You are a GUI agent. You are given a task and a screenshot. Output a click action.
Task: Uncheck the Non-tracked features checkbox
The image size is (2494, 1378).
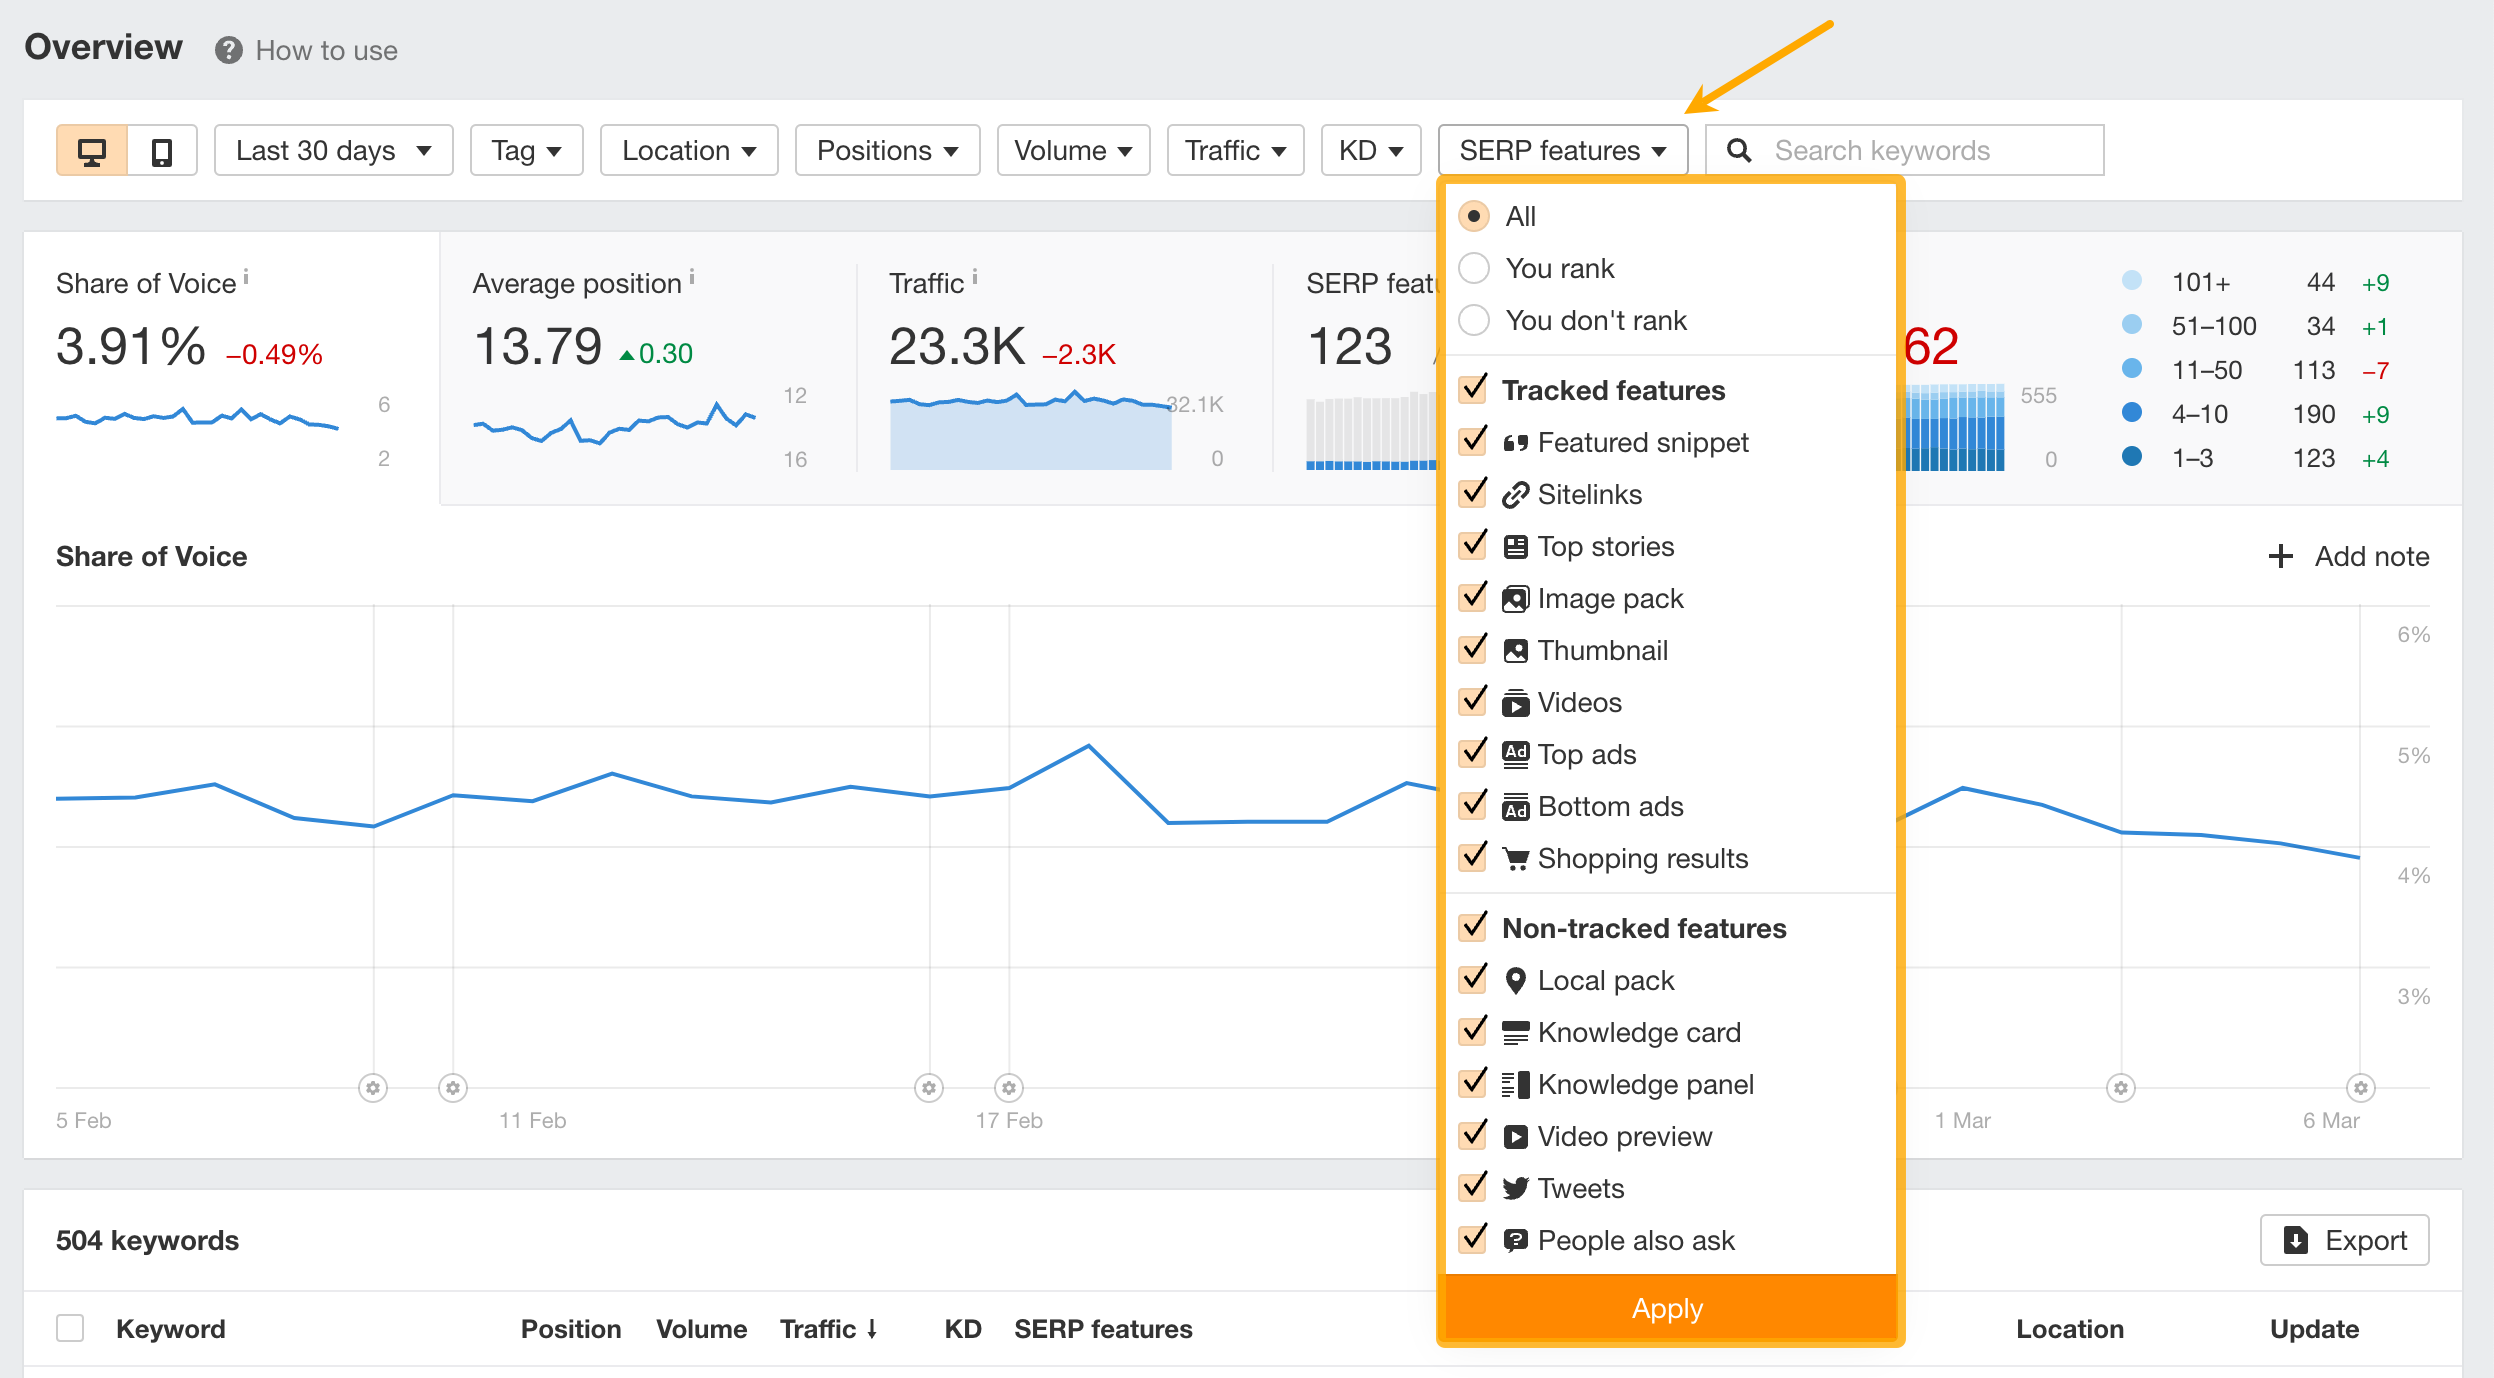pos(1473,927)
